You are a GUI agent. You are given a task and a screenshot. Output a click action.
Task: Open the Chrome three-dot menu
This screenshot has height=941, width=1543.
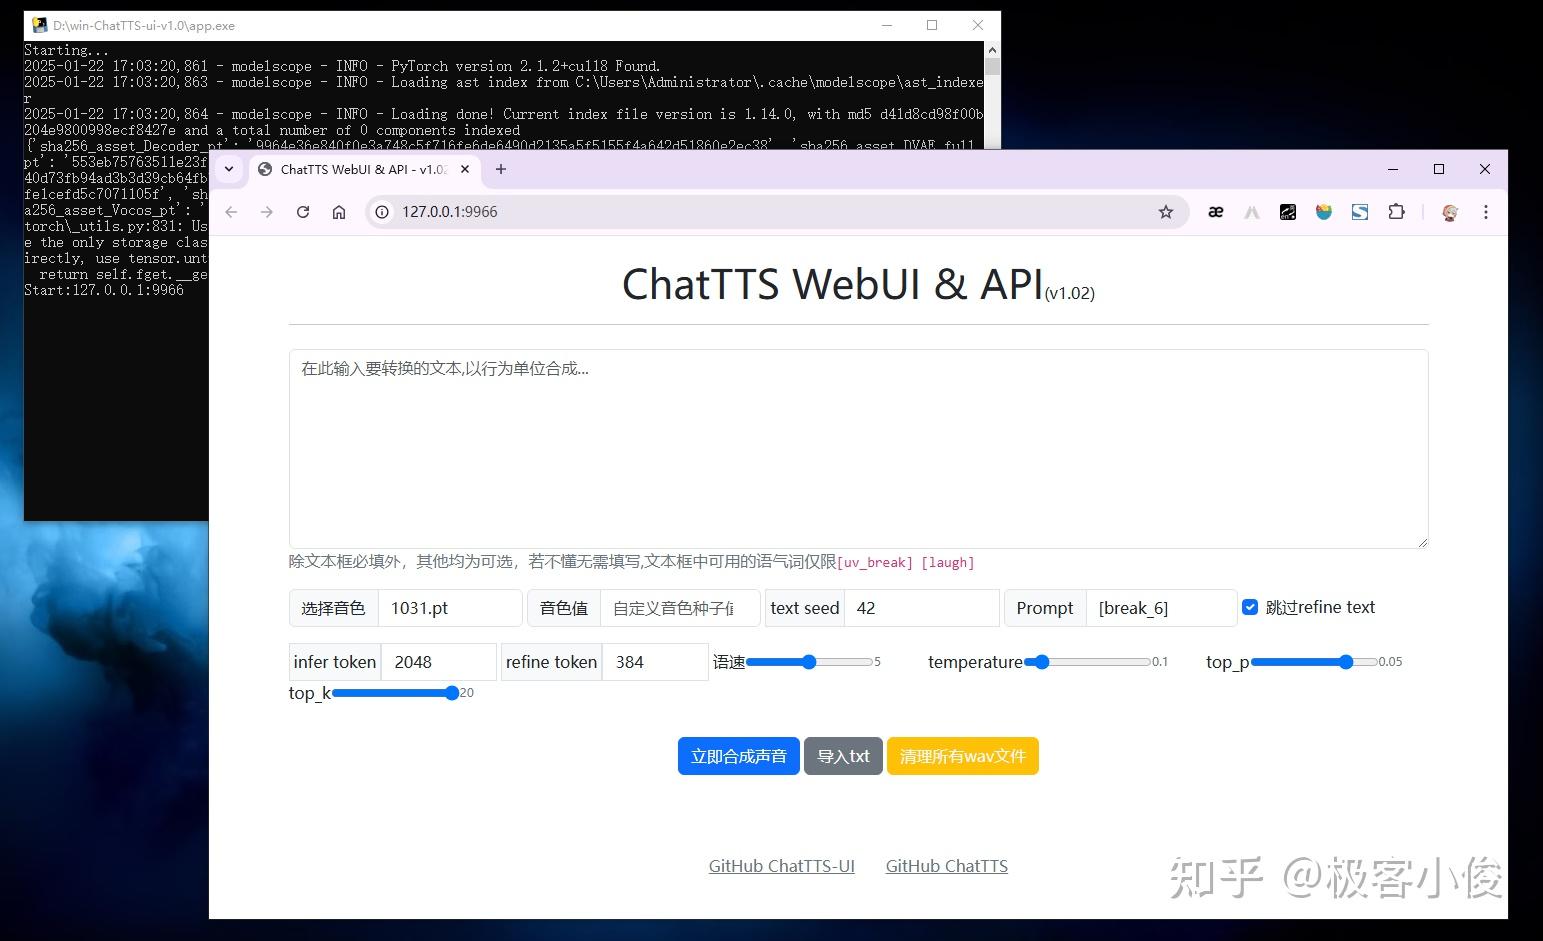point(1486,212)
